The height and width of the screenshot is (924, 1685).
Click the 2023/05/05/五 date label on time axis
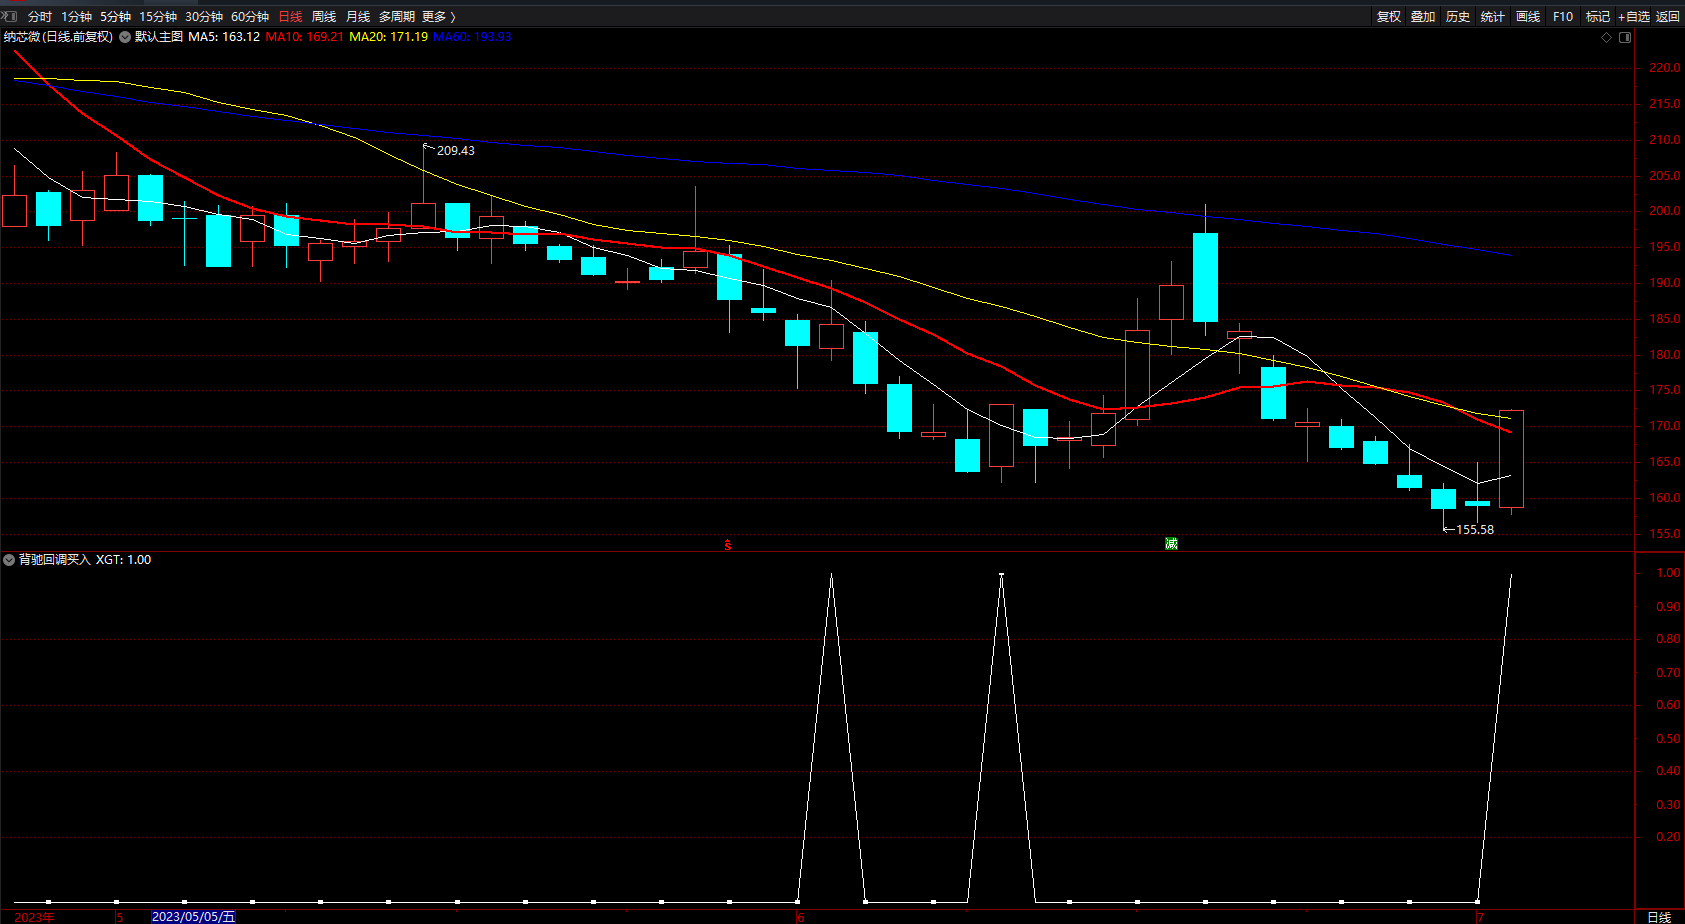click(x=193, y=917)
